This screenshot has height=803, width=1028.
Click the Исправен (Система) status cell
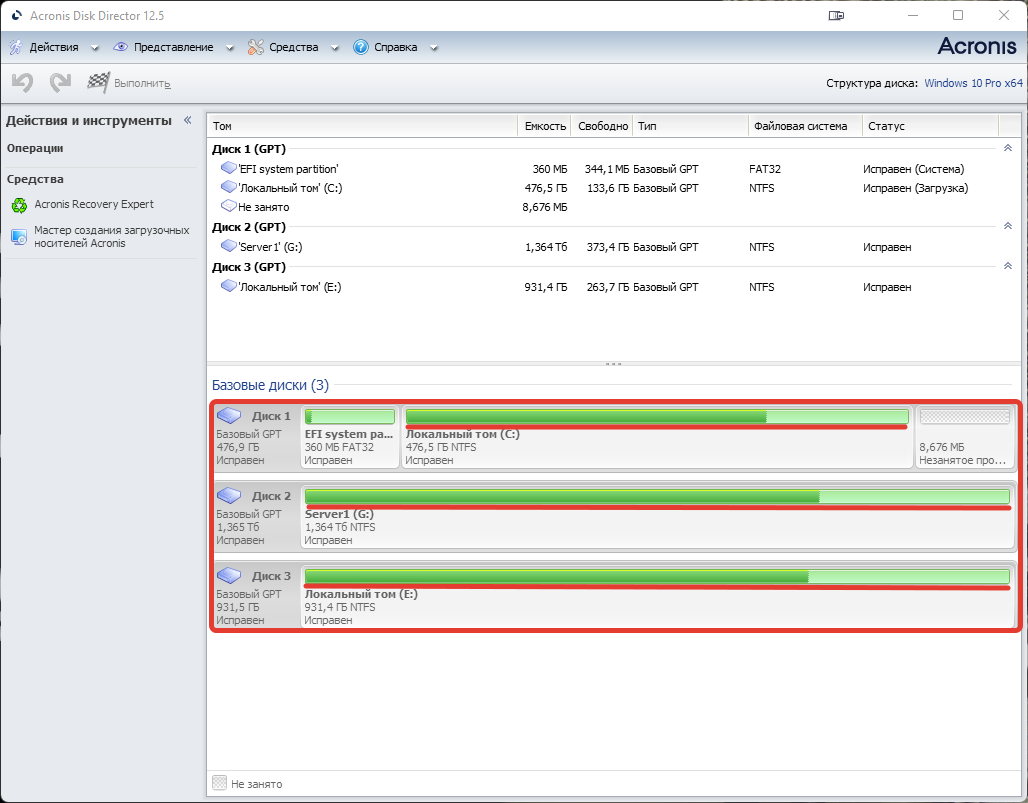[913, 169]
